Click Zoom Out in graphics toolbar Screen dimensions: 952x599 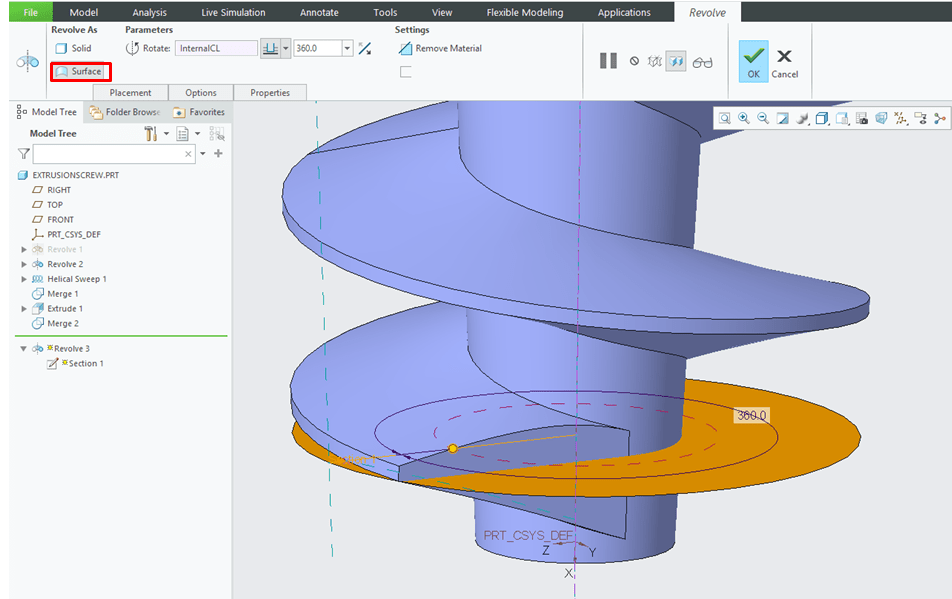tap(763, 118)
